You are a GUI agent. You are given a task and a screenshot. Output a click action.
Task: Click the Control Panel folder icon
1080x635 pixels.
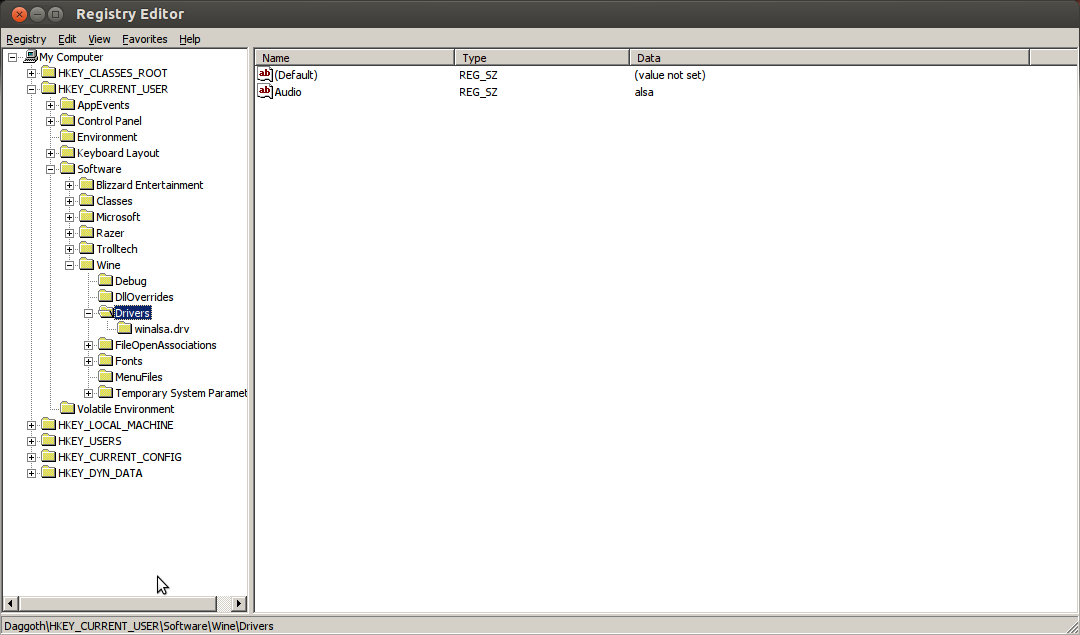pos(68,121)
